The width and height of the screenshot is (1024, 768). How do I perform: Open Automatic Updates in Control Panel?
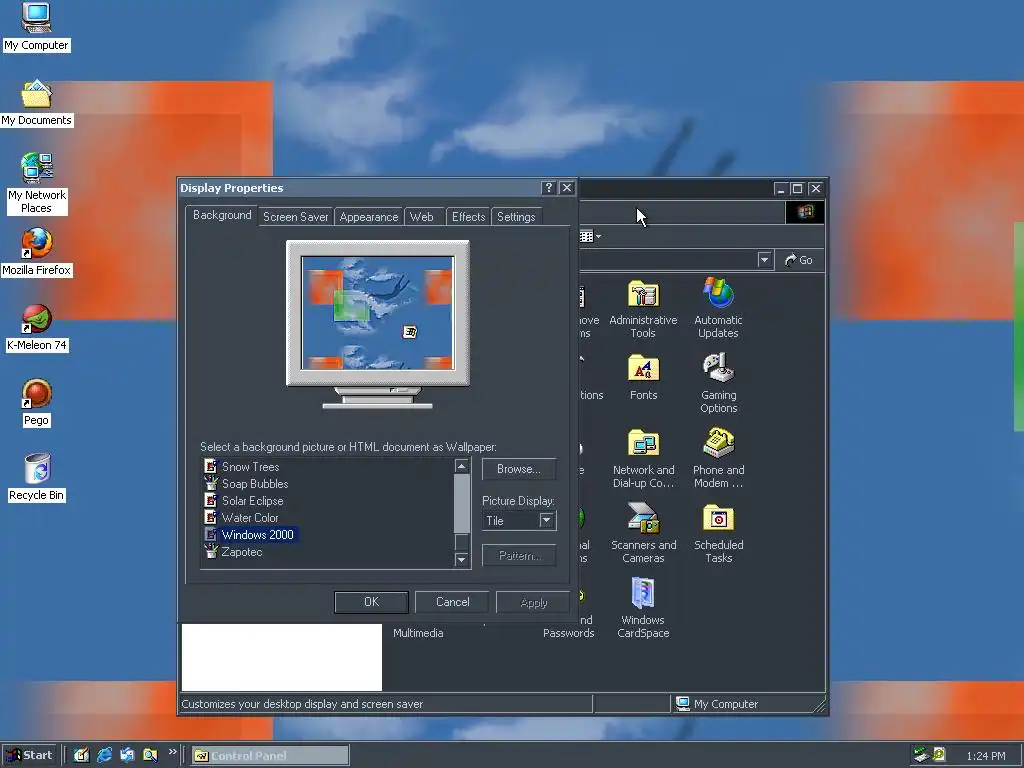tap(718, 308)
